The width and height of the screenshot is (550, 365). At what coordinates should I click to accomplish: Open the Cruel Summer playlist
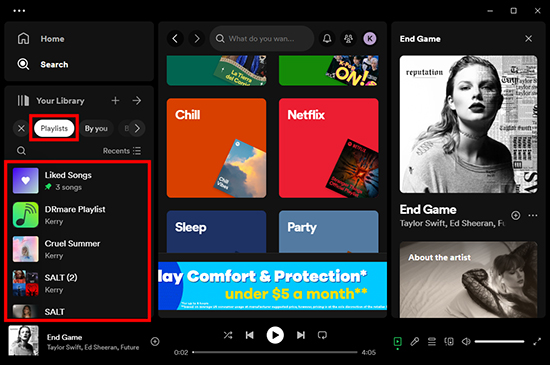point(78,249)
